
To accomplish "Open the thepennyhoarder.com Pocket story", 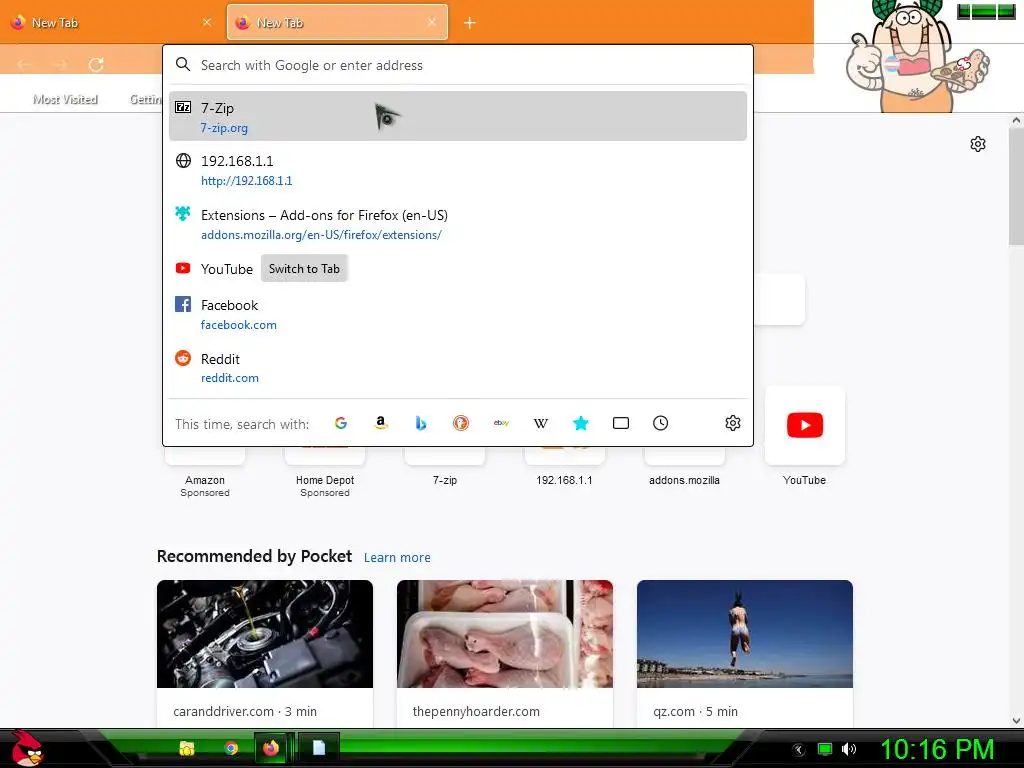I will click(x=505, y=653).
